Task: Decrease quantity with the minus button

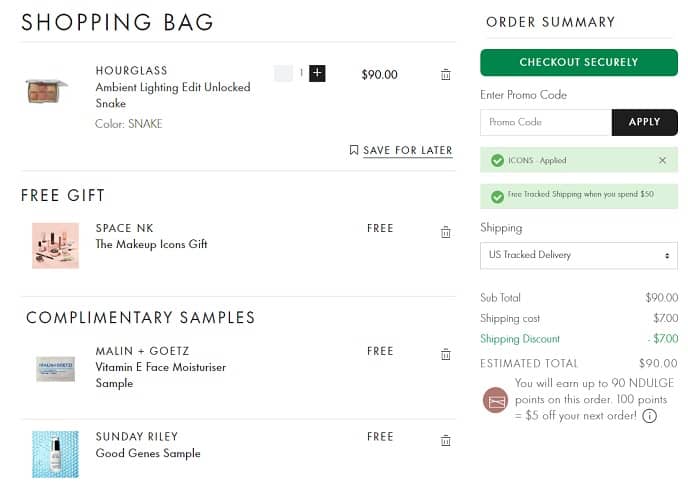Action: (x=283, y=73)
